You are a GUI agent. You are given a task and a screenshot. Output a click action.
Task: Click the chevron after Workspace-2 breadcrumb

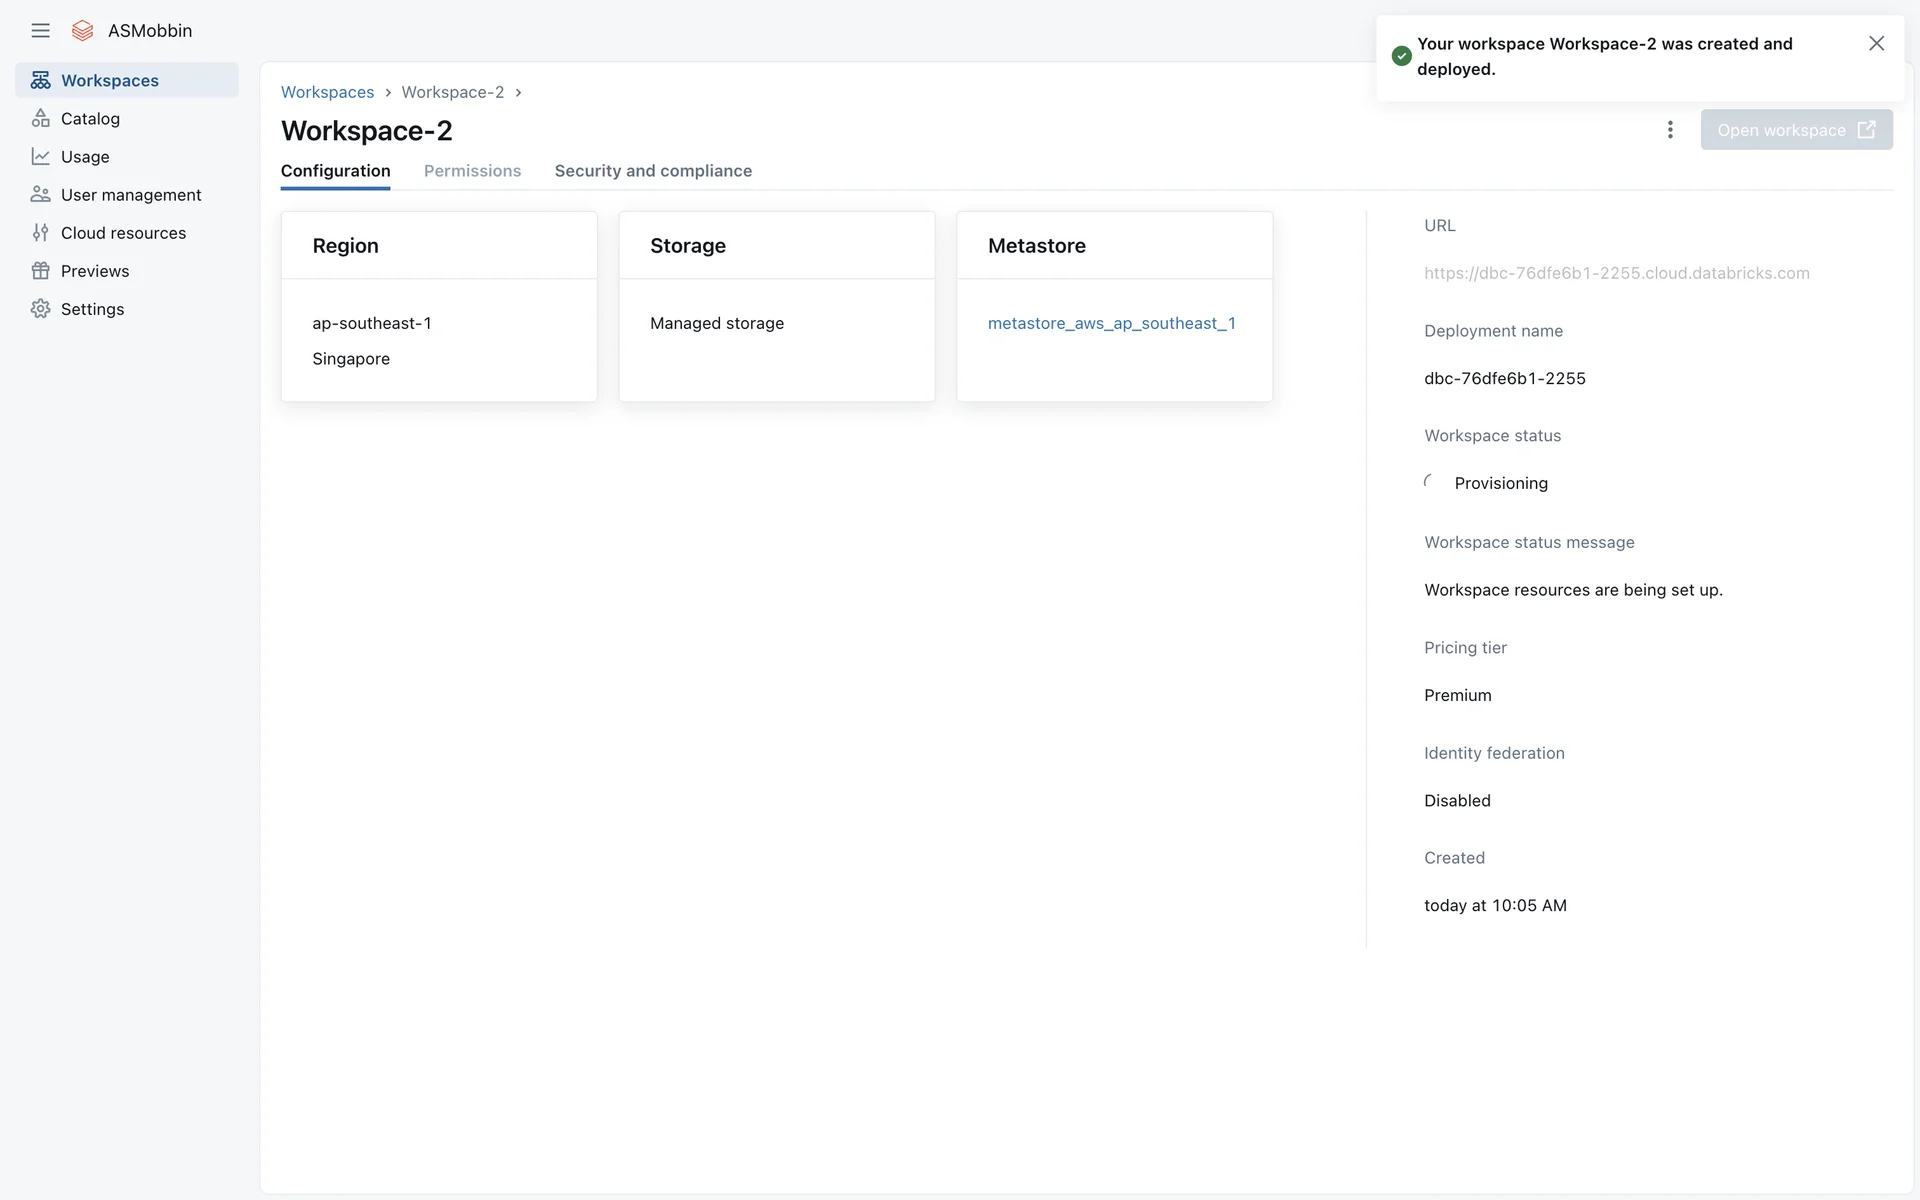pyautogui.click(x=518, y=92)
